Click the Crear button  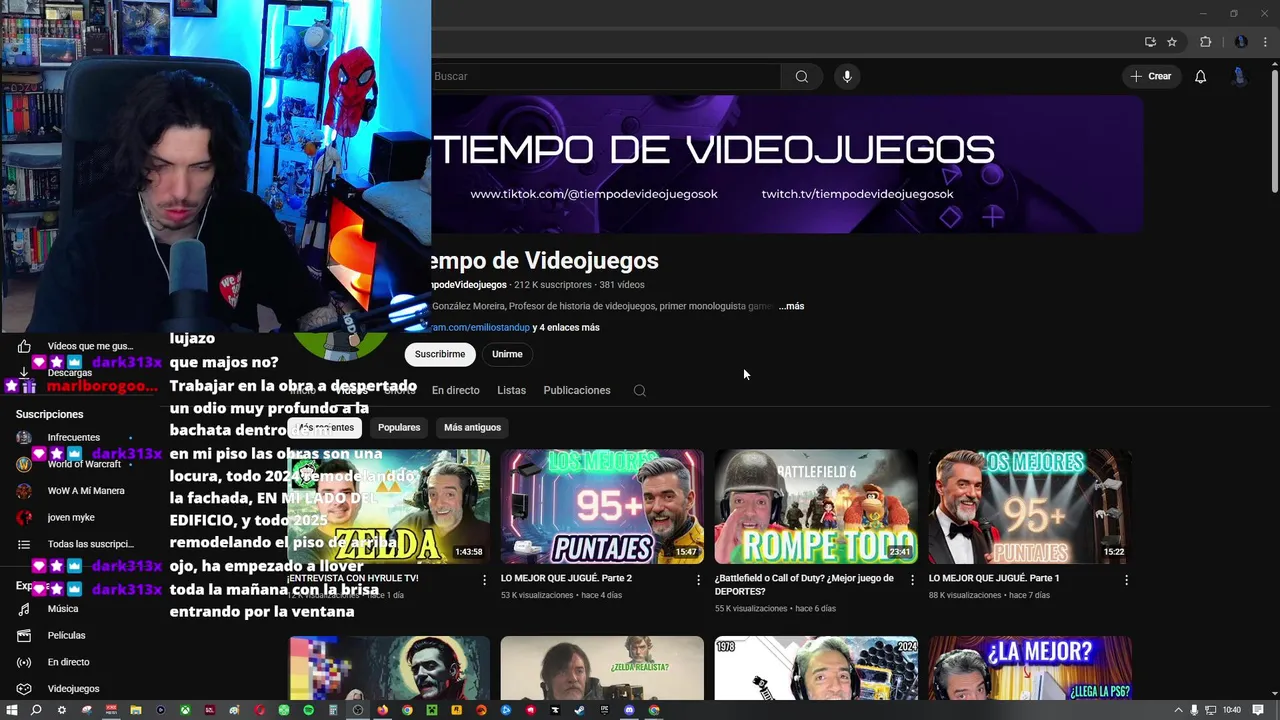click(1150, 76)
